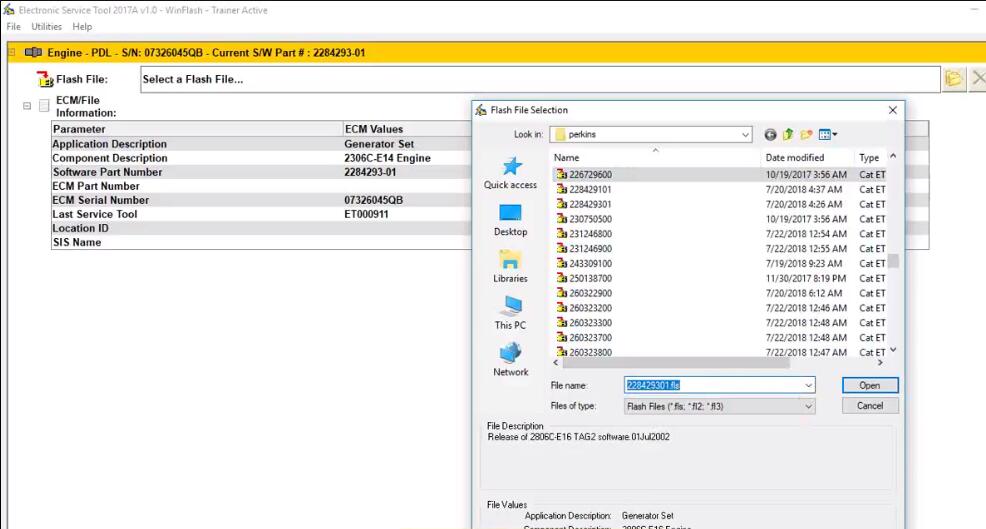Select the ECM Serial Number row
Screen dimensions: 986x529
click(x=261, y=200)
